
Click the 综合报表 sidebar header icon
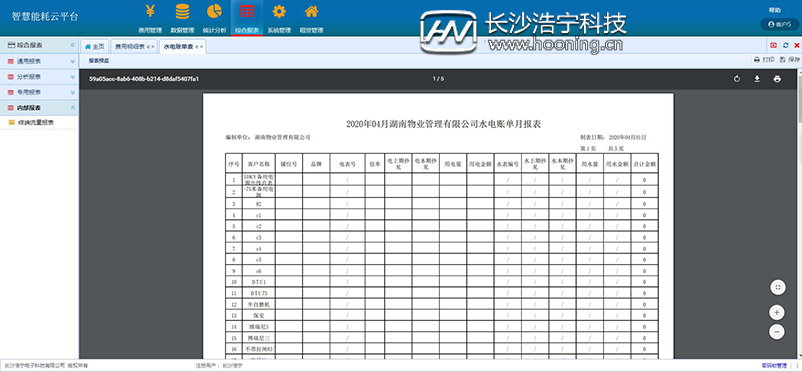click(11, 45)
